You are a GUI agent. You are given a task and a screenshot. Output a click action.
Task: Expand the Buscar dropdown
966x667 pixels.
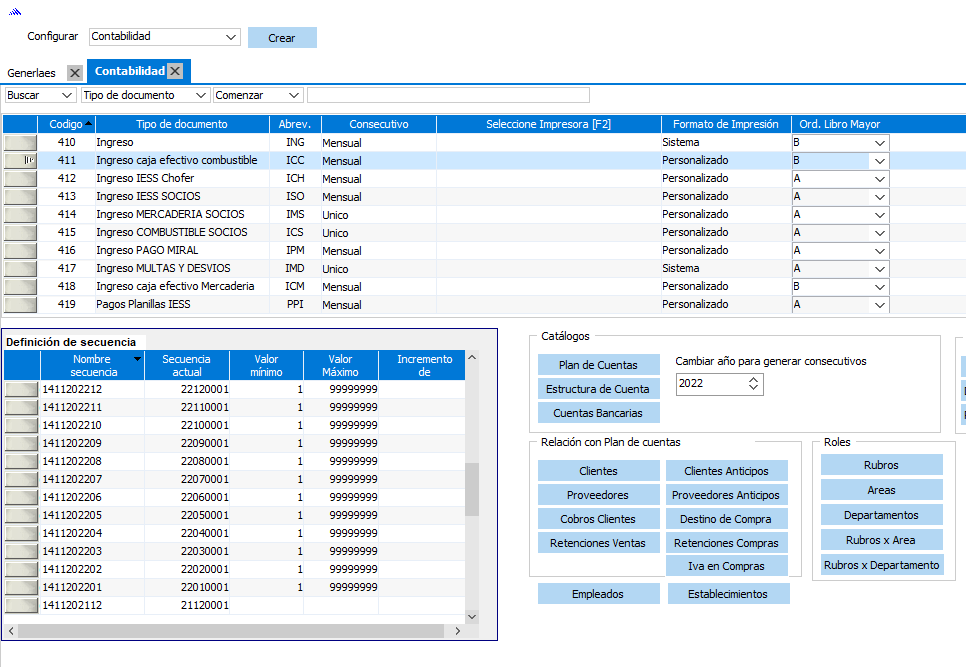click(x=67, y=95)
